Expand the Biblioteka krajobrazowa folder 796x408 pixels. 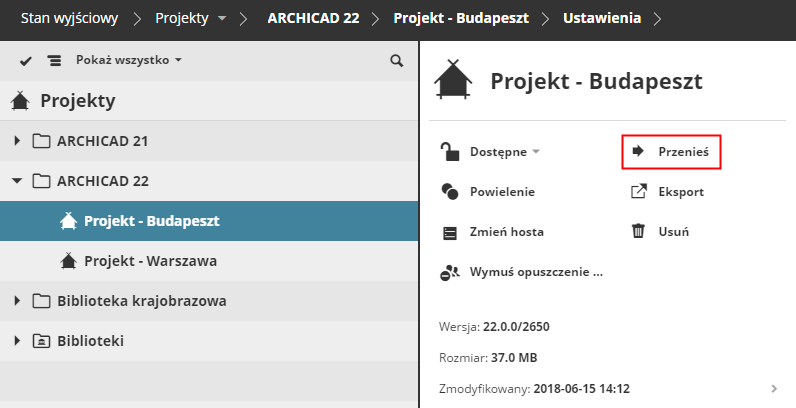(x=17, y=301)
